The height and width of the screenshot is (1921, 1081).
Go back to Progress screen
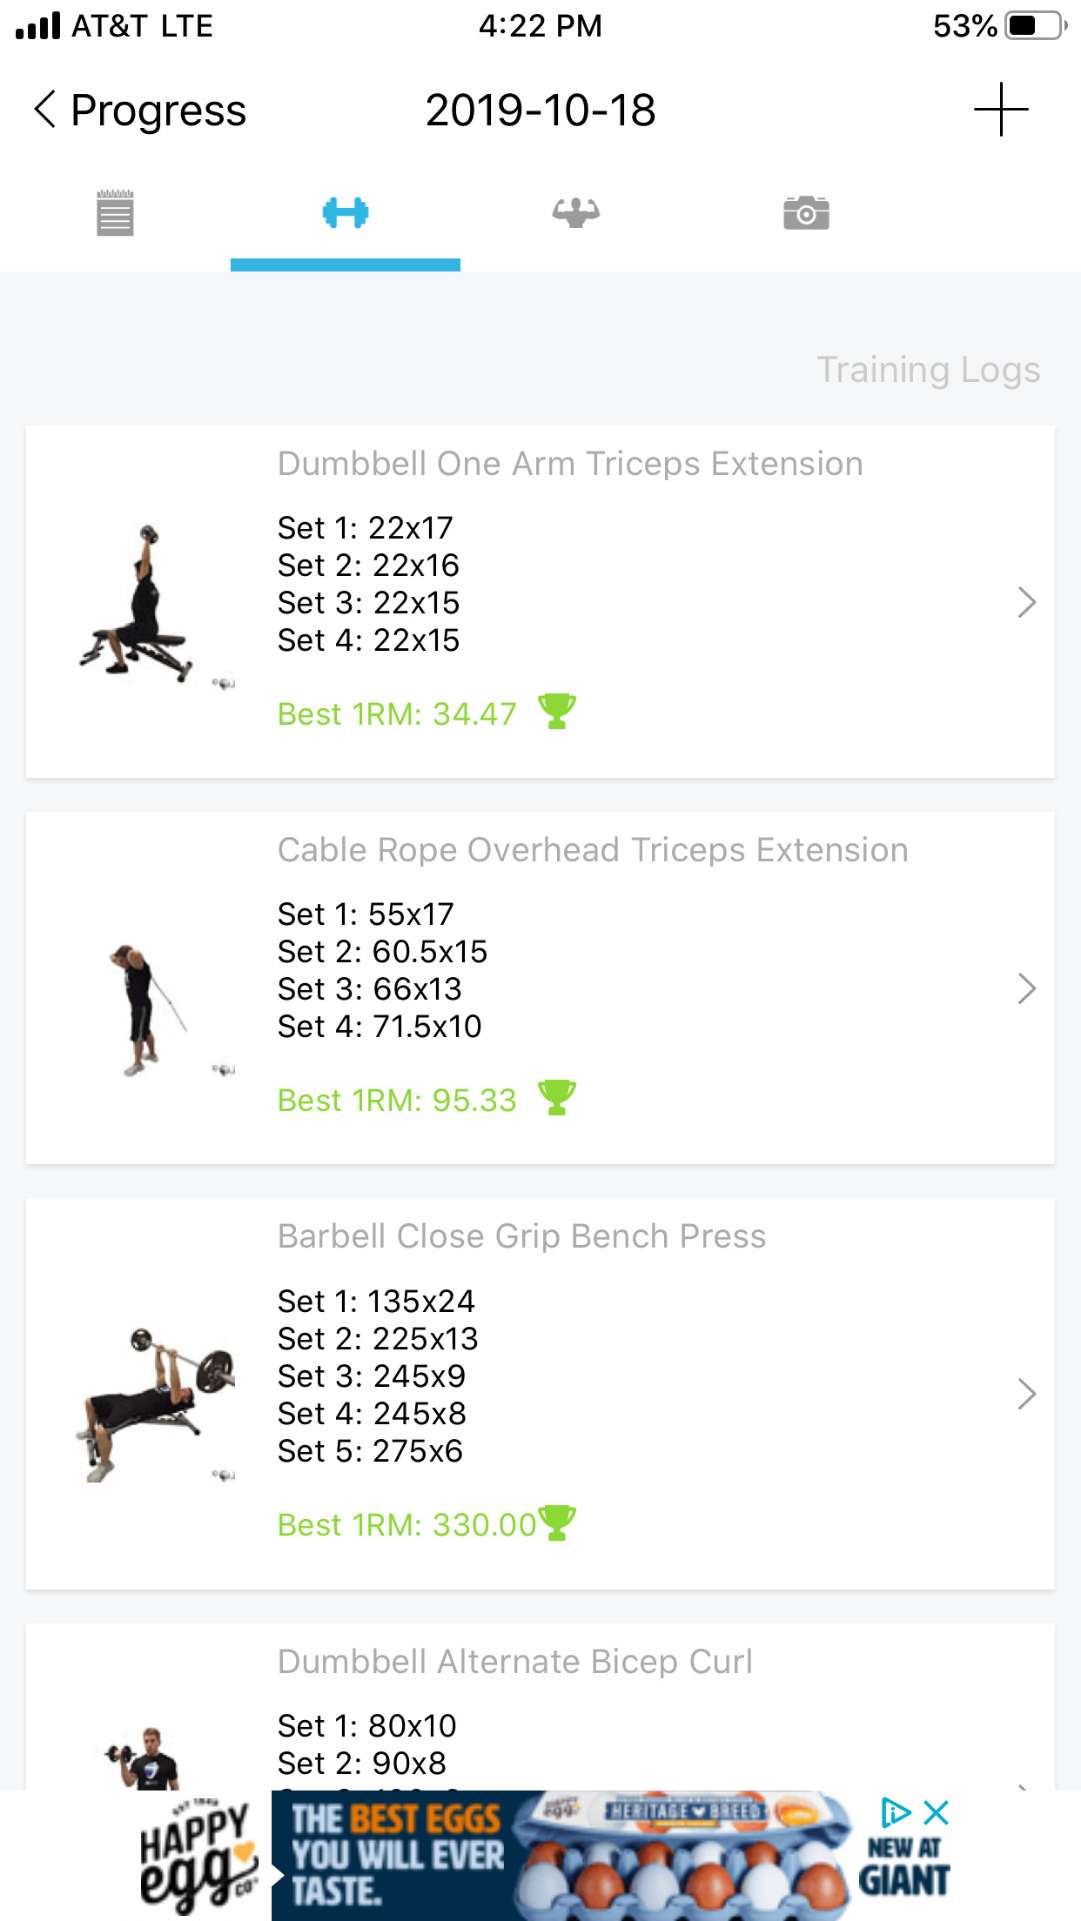coord(140,110)
